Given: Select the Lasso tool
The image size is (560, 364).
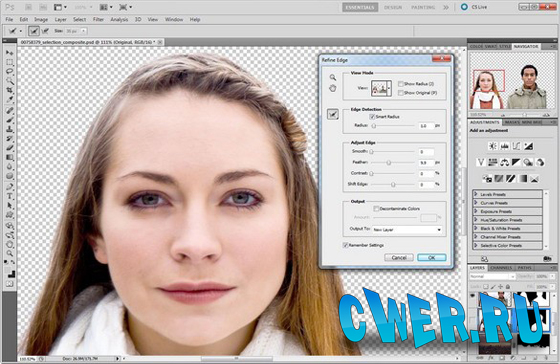Looking at the screenshot, I should 10,71.
